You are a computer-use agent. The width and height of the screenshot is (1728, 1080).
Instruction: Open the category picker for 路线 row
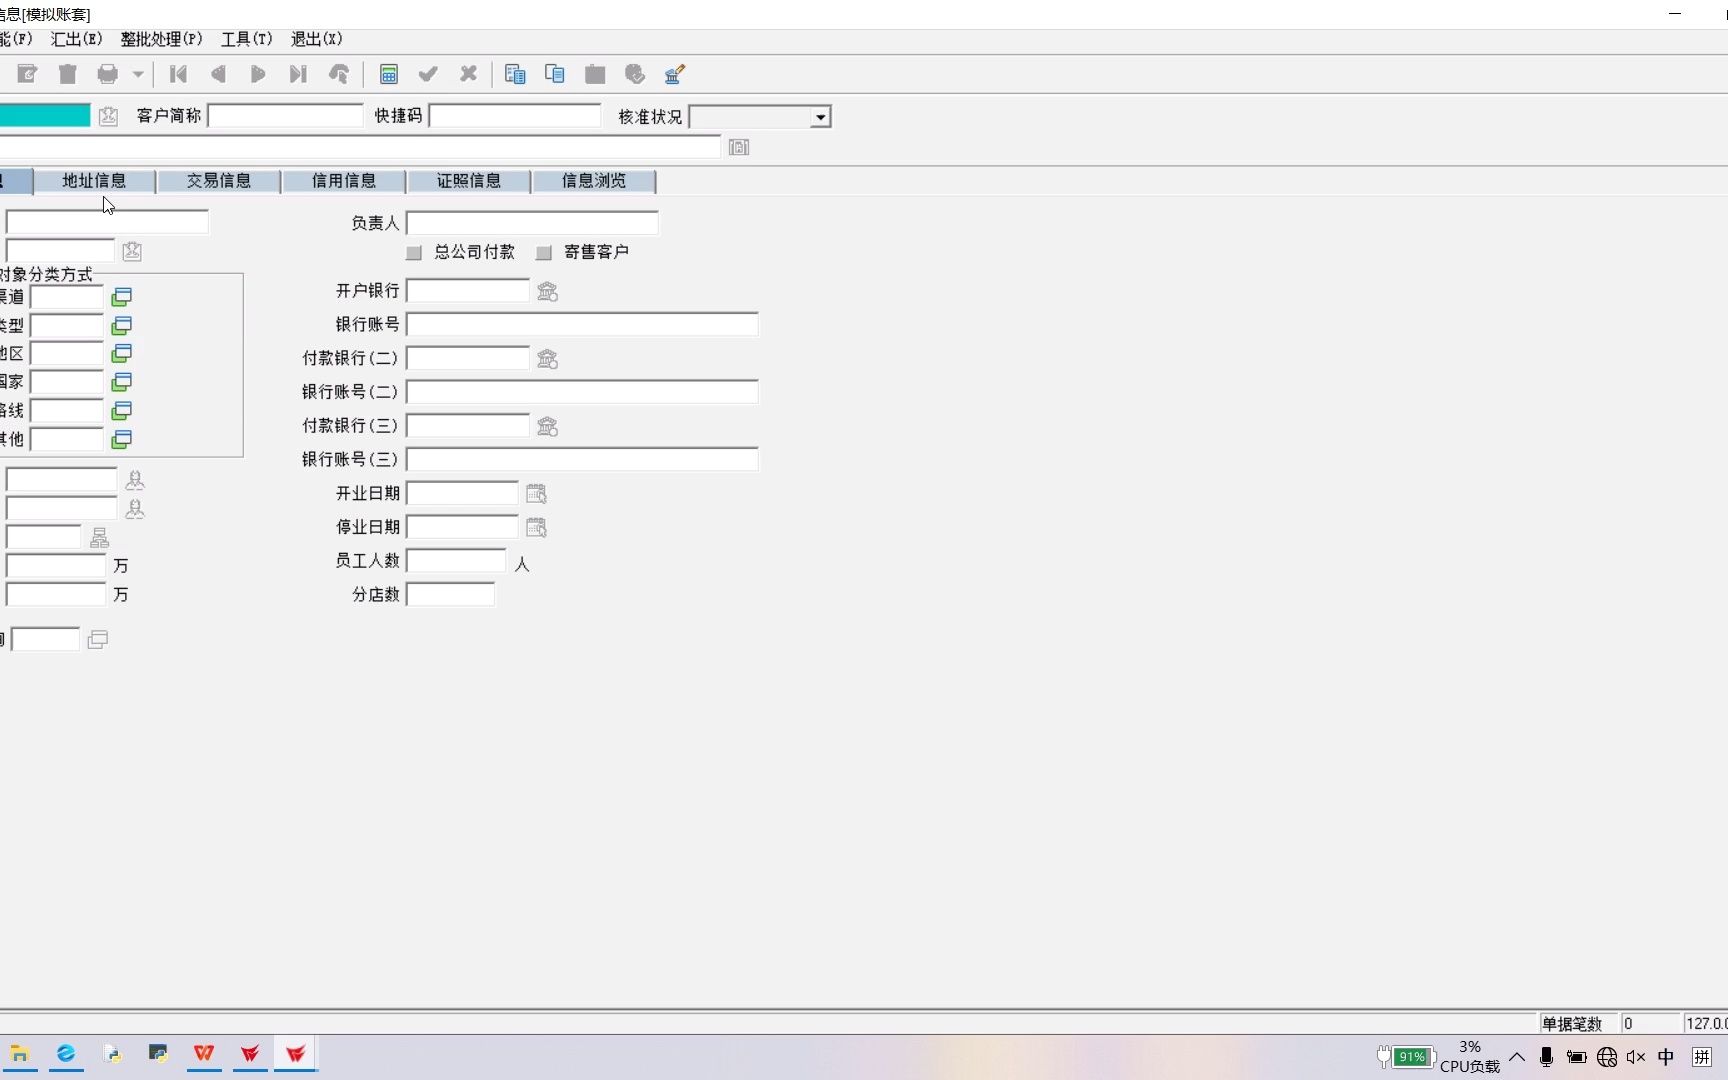[122, 410]
